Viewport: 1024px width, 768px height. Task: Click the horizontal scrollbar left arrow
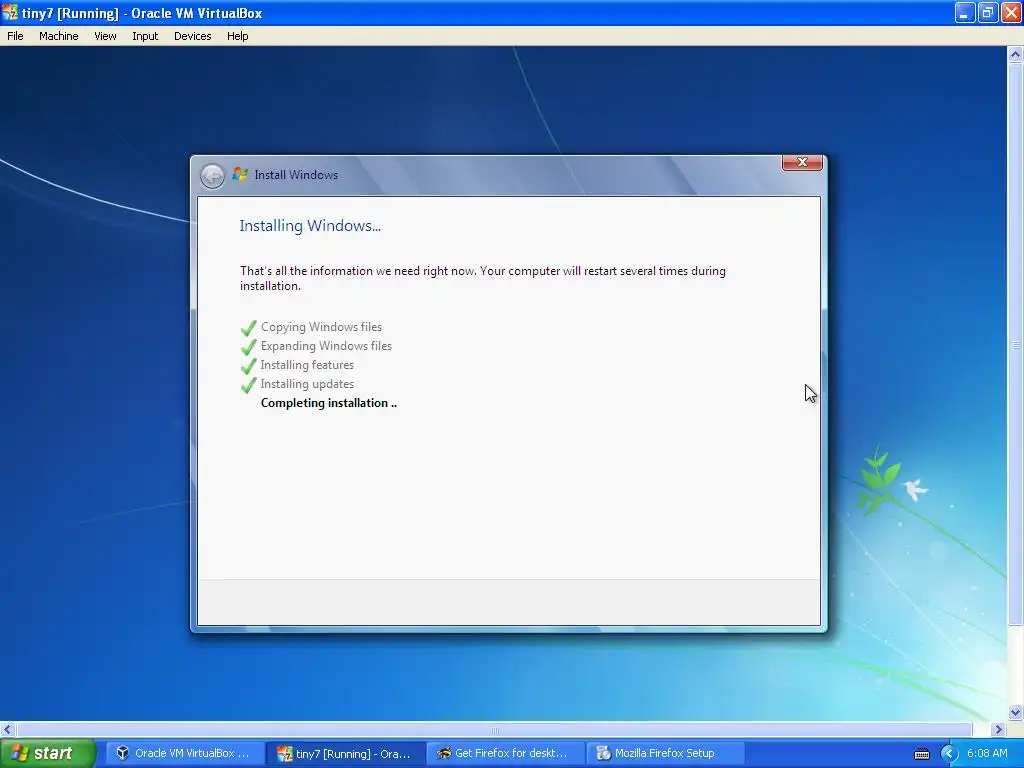tap(8, 729)
